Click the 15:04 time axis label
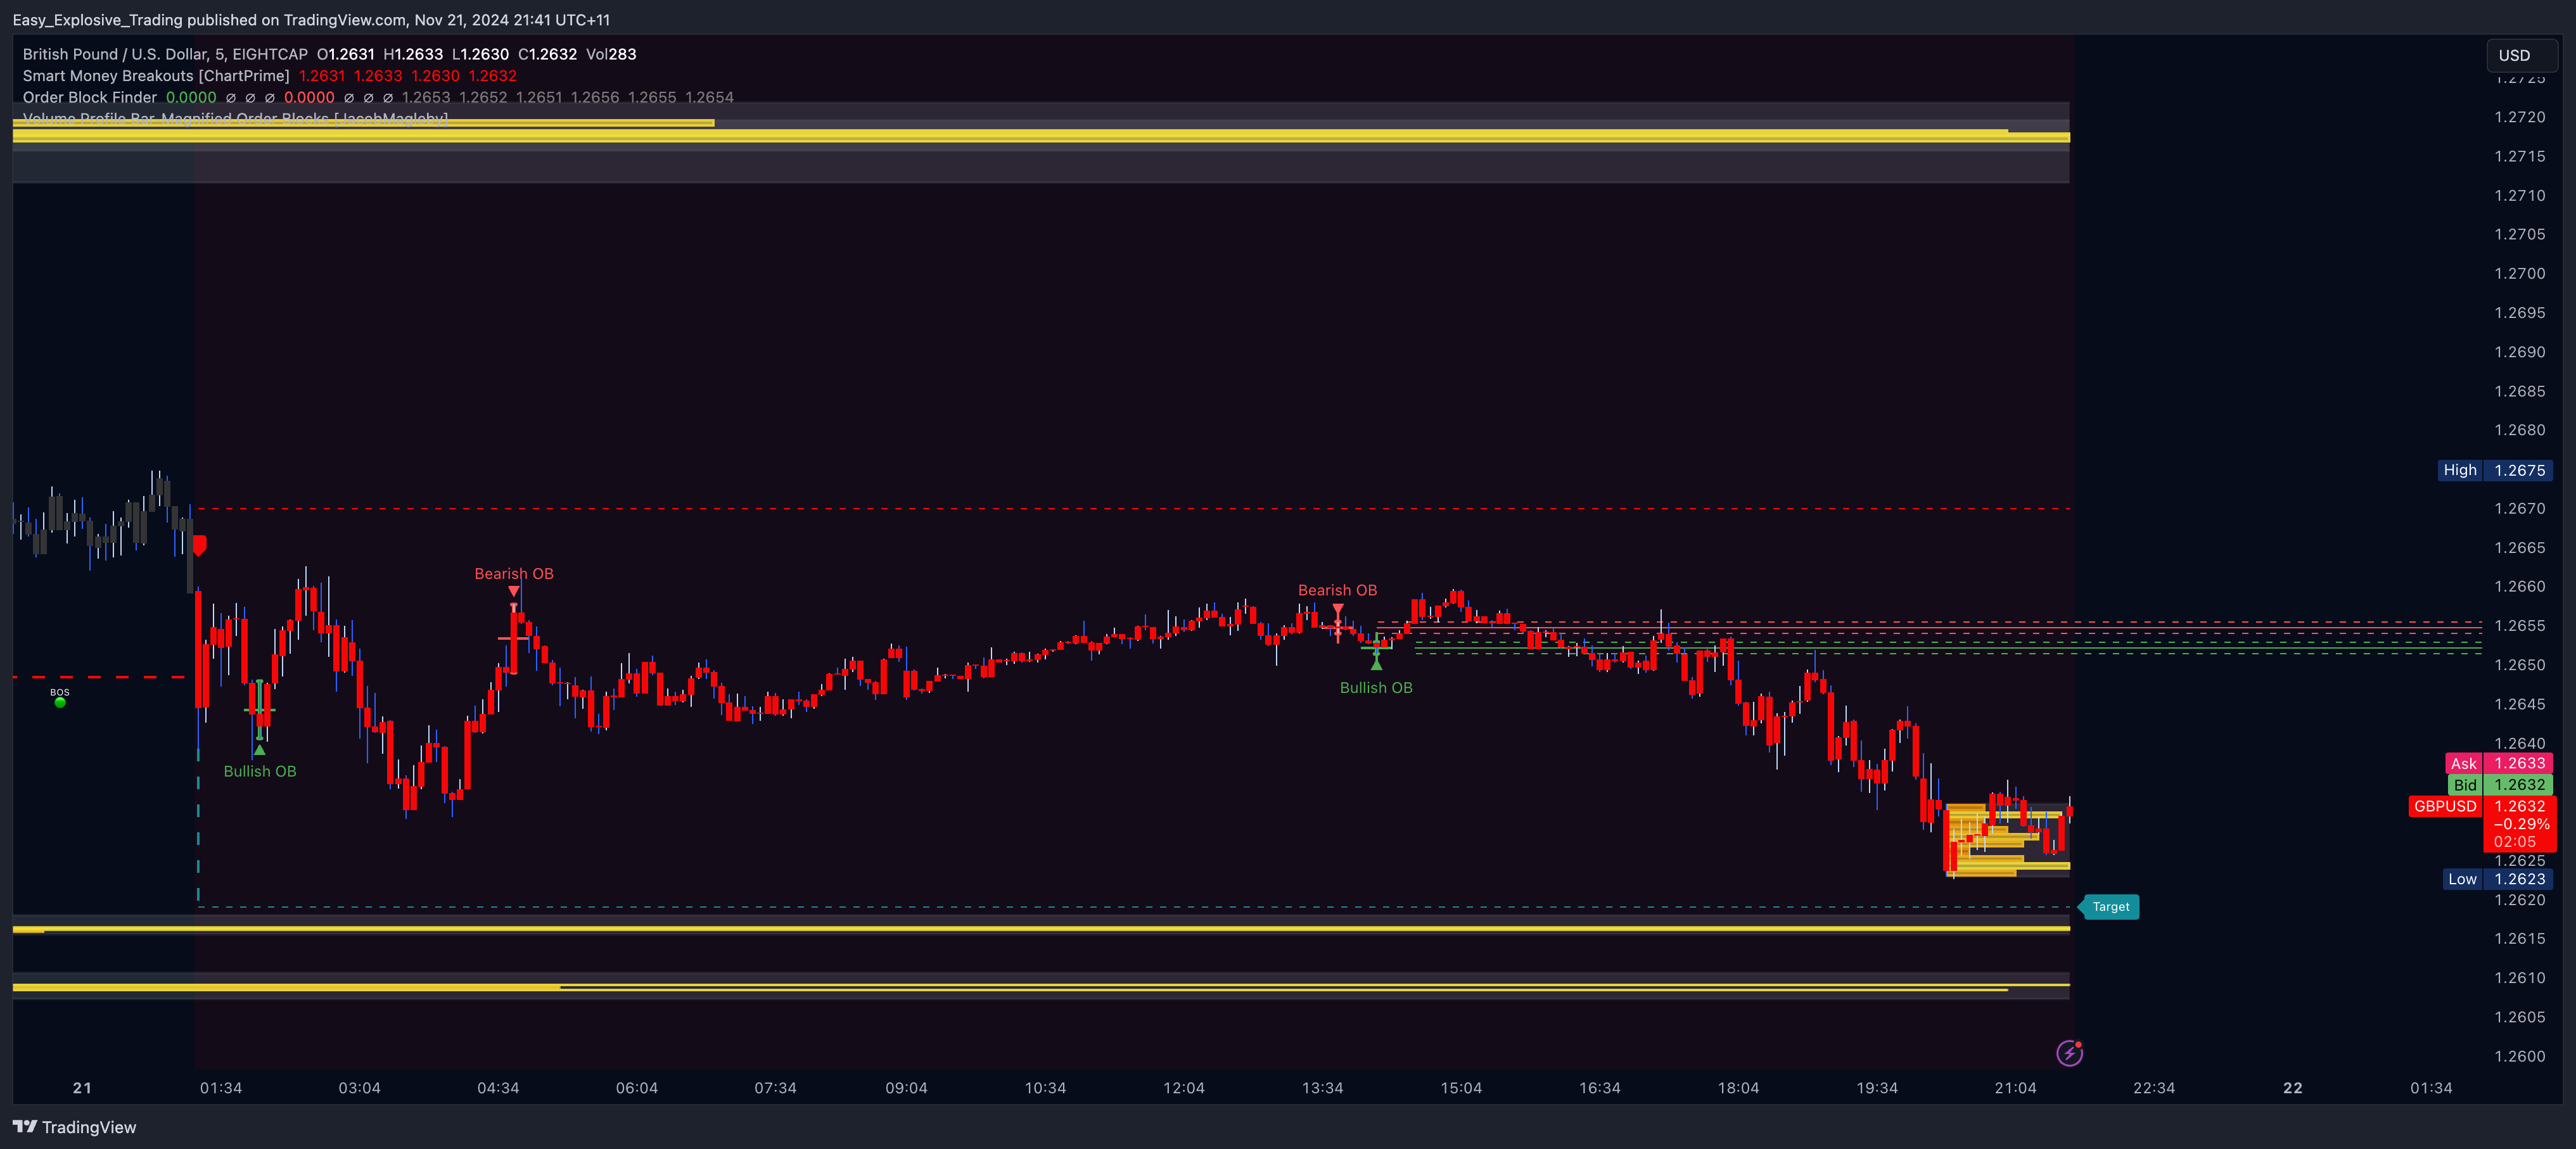 [x=1461, y=1088]
